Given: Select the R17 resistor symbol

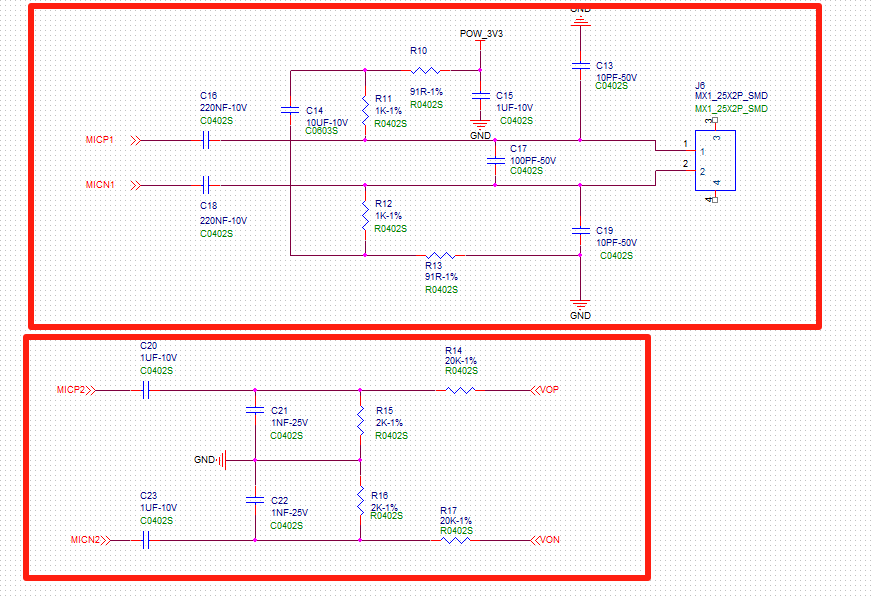Looking at the screenshot, I should pos(455,540).
